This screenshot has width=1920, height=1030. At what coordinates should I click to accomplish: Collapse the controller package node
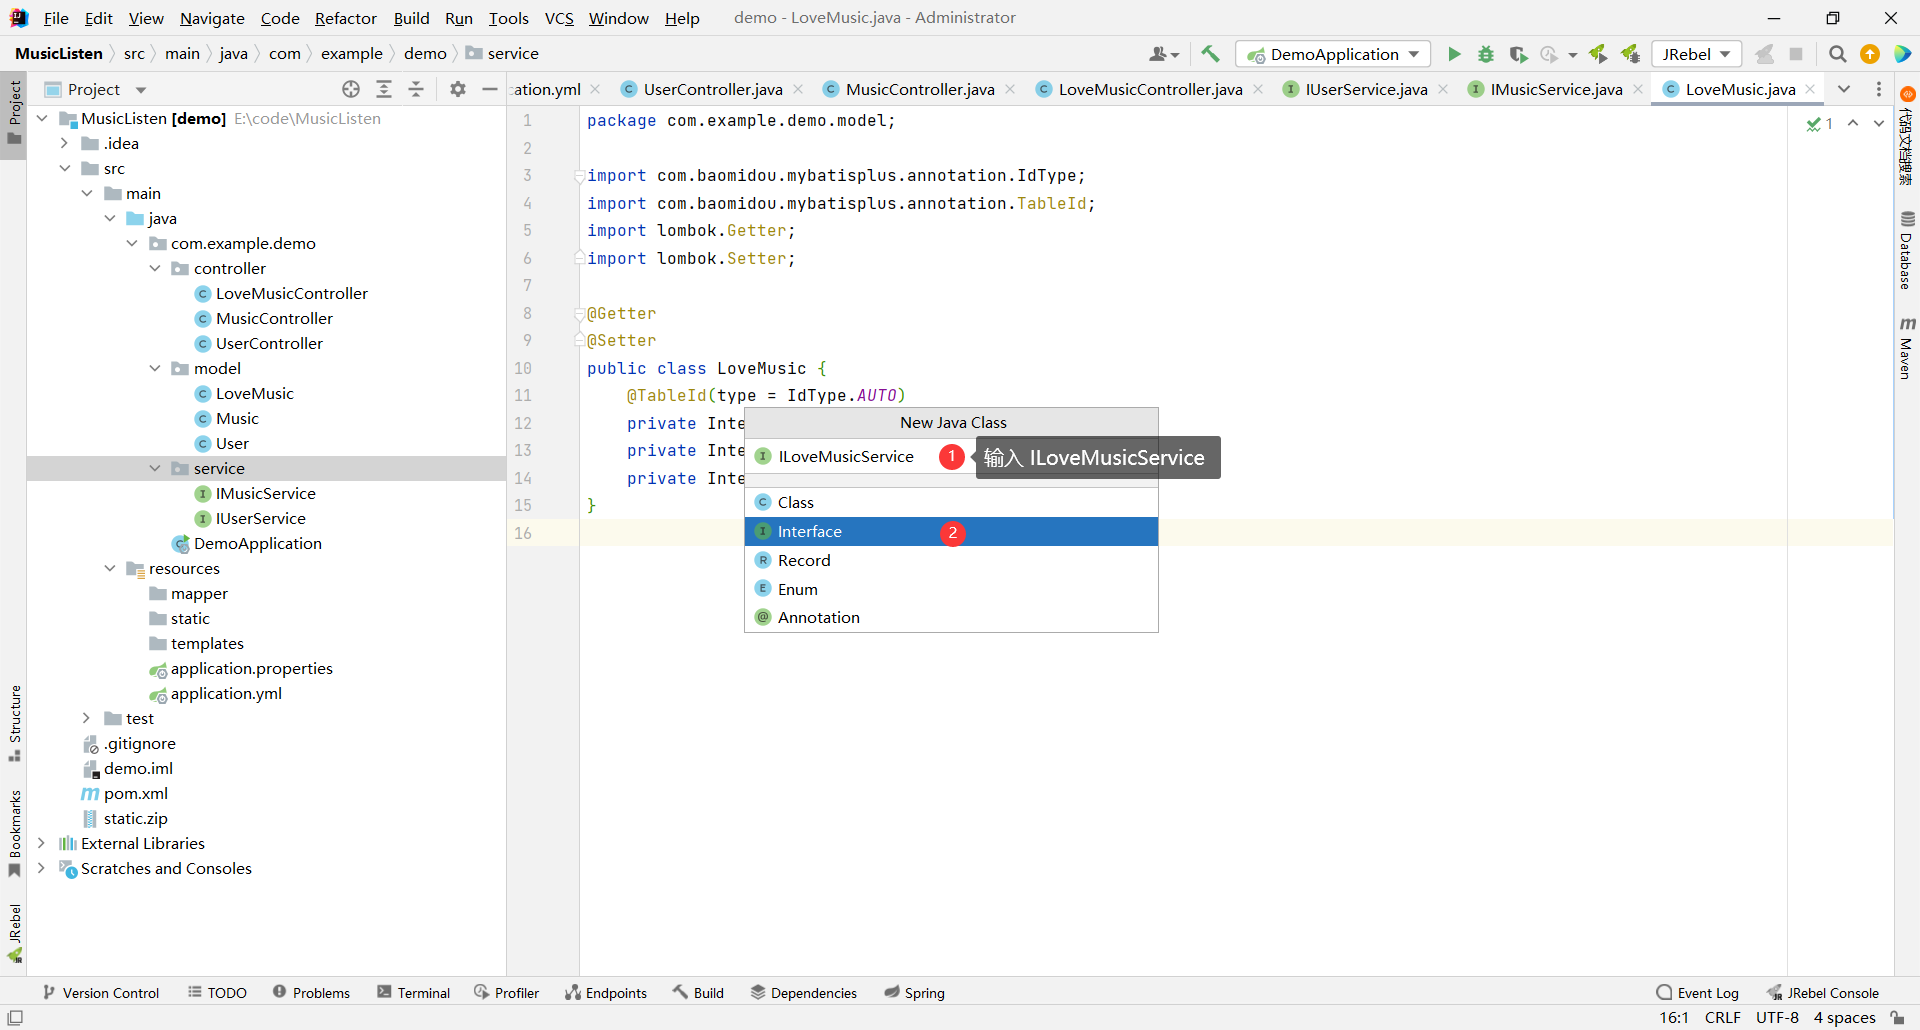155,268
